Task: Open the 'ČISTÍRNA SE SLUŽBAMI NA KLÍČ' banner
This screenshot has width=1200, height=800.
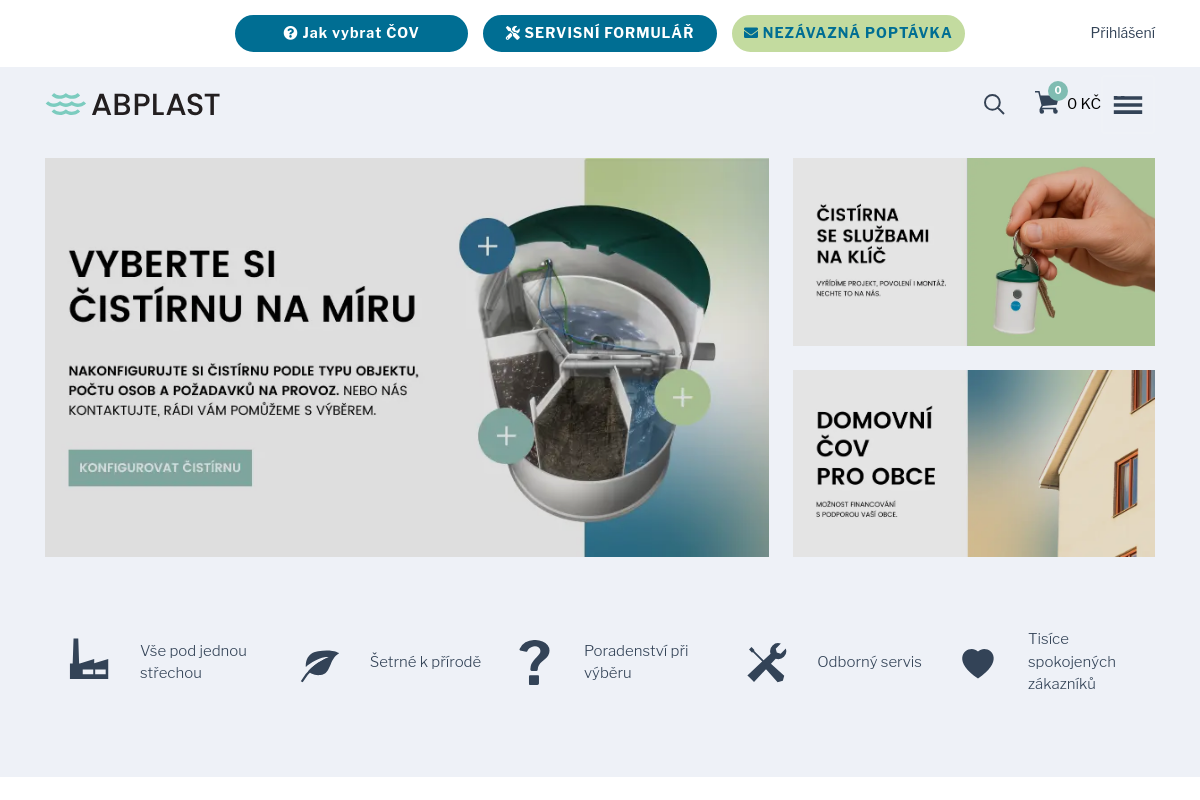Action: point(973,251)
